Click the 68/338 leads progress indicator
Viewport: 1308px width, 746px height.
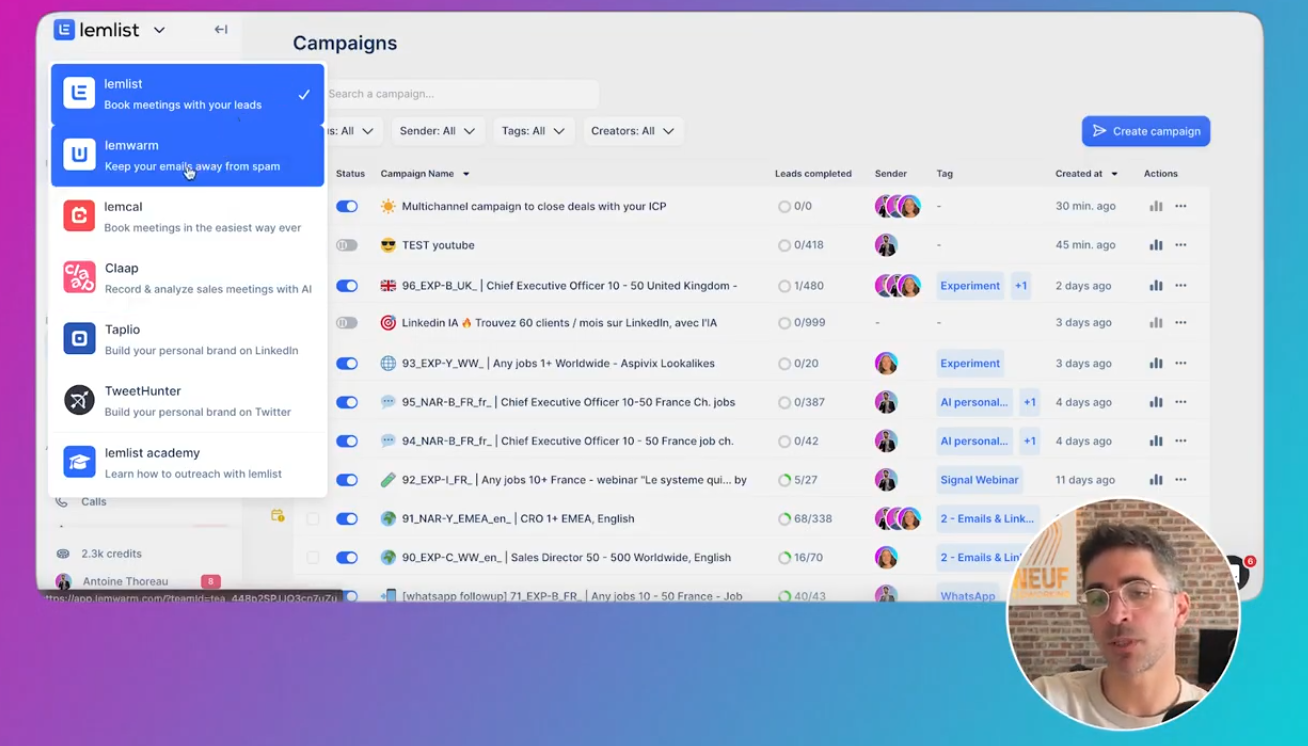806,519
